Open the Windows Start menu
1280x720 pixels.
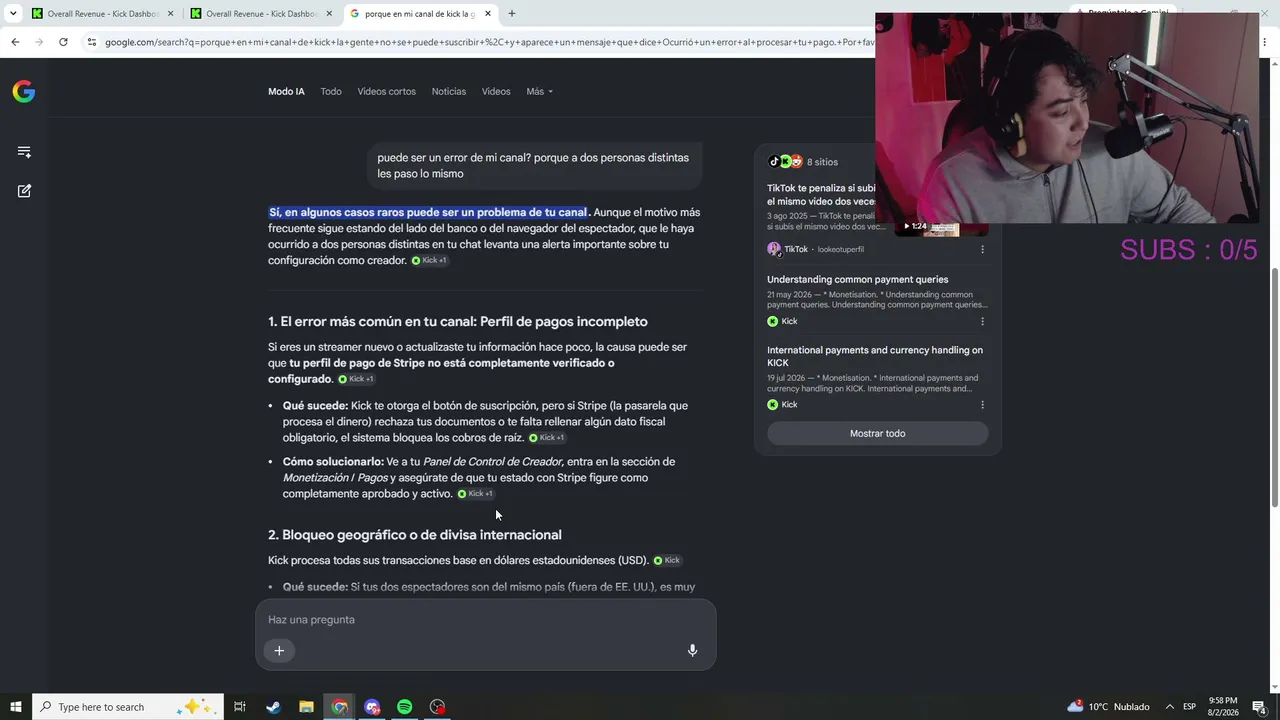pos(15,707)
